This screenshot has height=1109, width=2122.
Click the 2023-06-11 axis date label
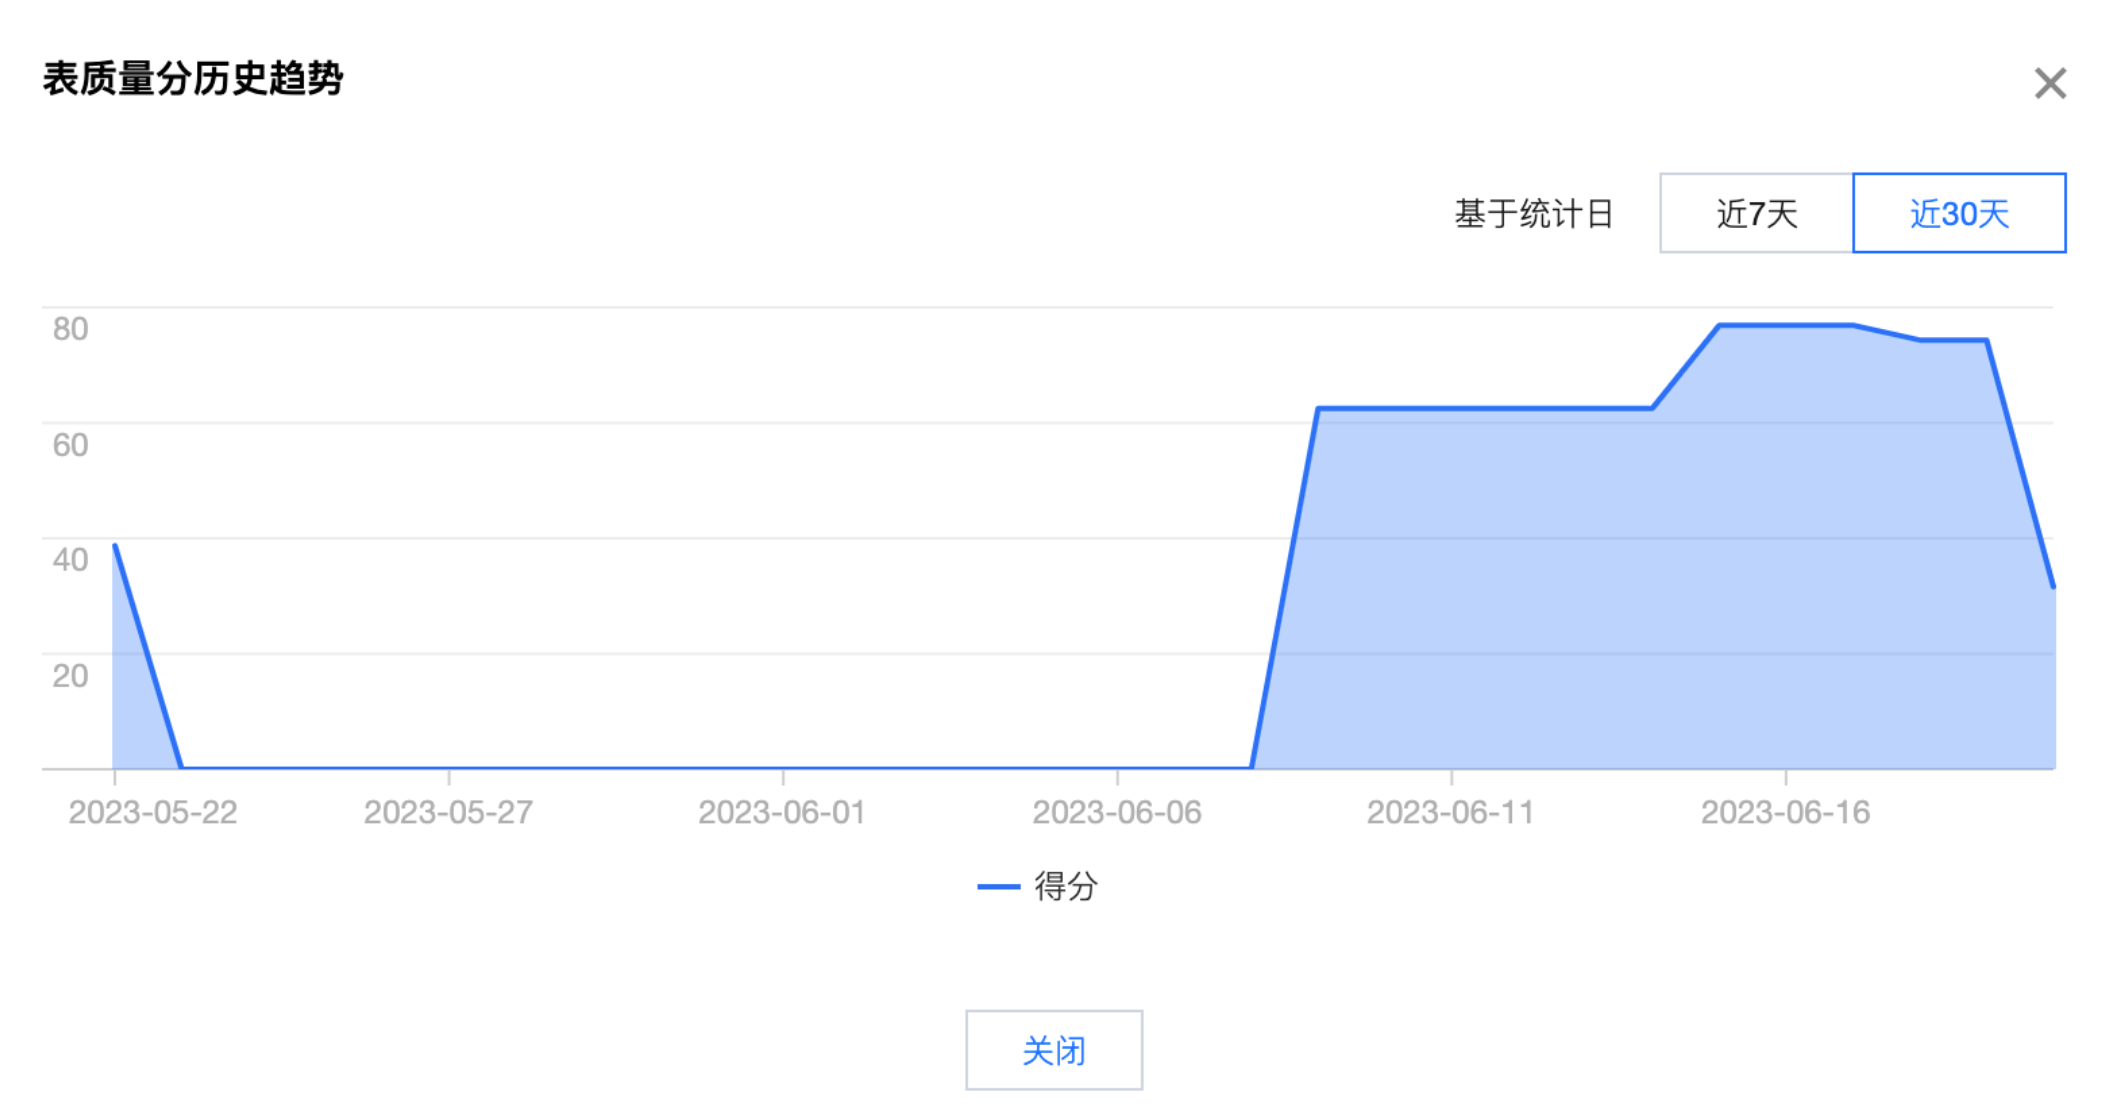pyautogui.click(x=1451, y=812)
